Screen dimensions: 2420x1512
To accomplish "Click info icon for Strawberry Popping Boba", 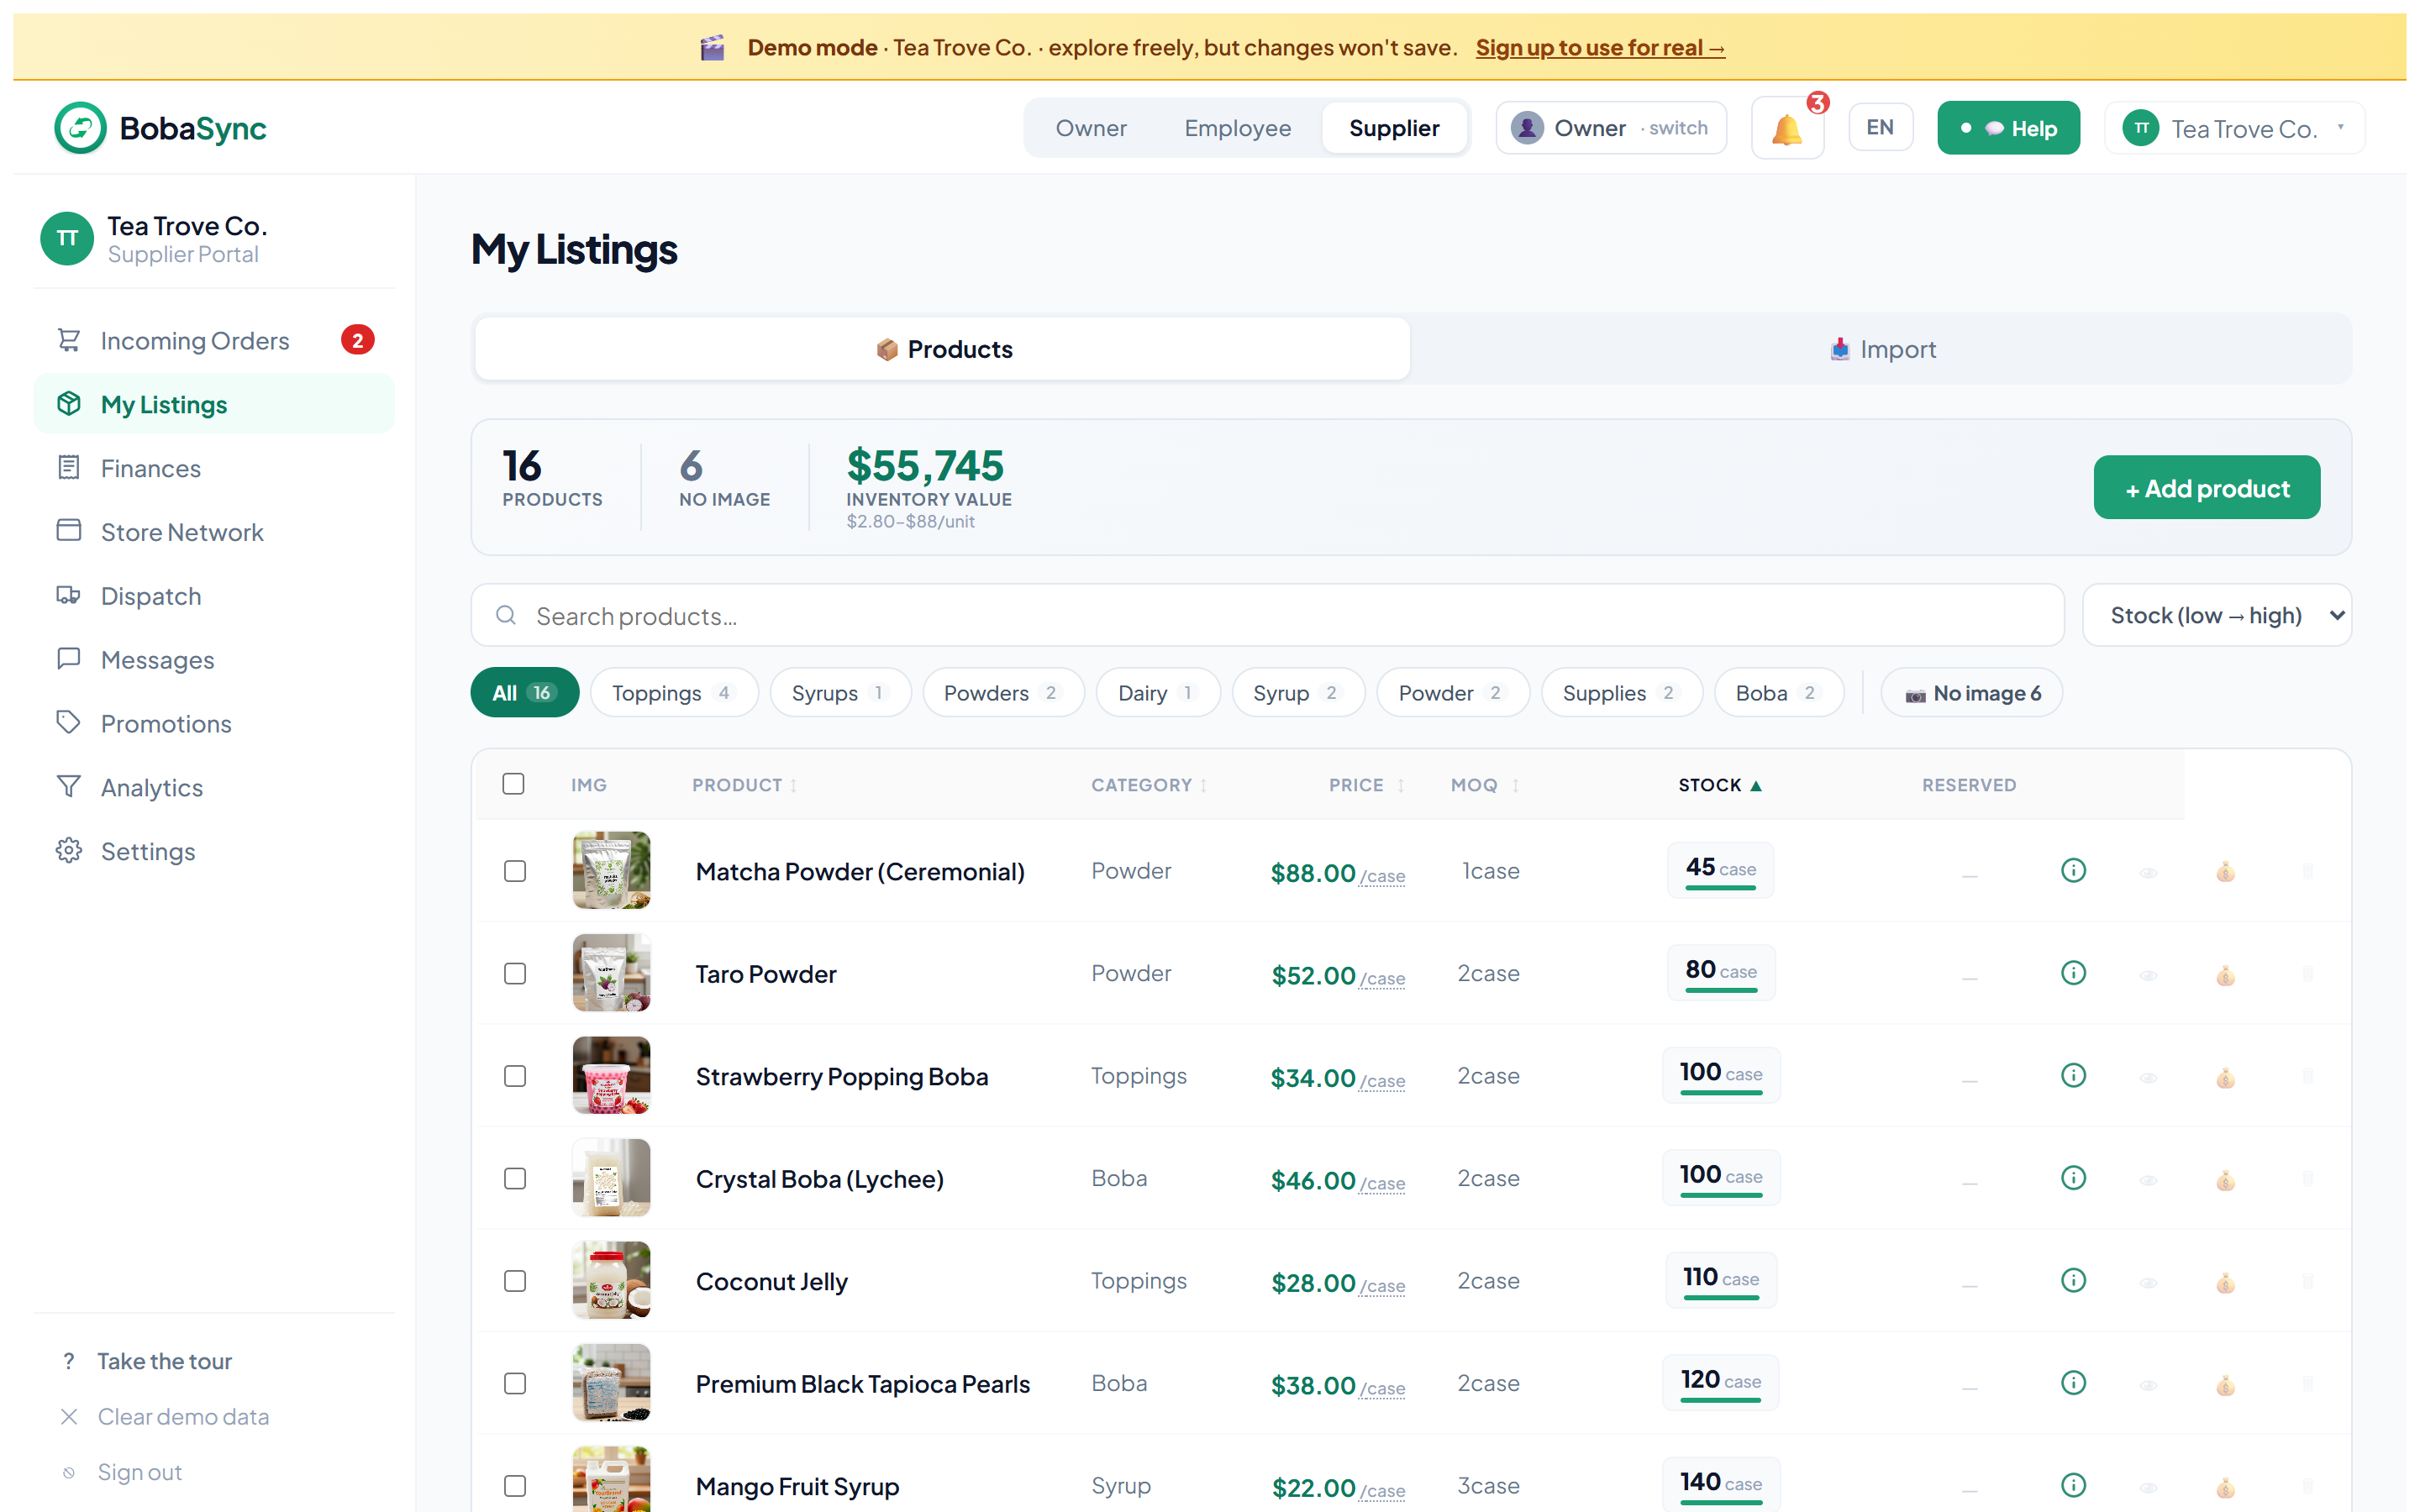I will point(2073,1075).
